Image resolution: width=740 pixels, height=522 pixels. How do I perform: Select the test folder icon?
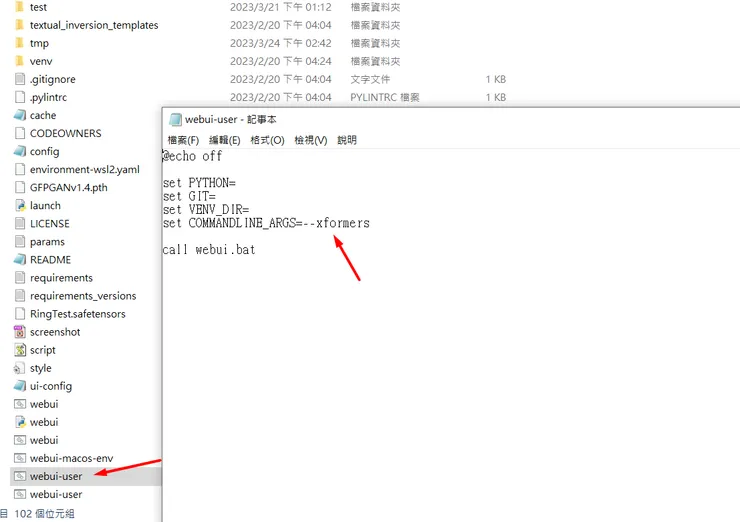19,7
